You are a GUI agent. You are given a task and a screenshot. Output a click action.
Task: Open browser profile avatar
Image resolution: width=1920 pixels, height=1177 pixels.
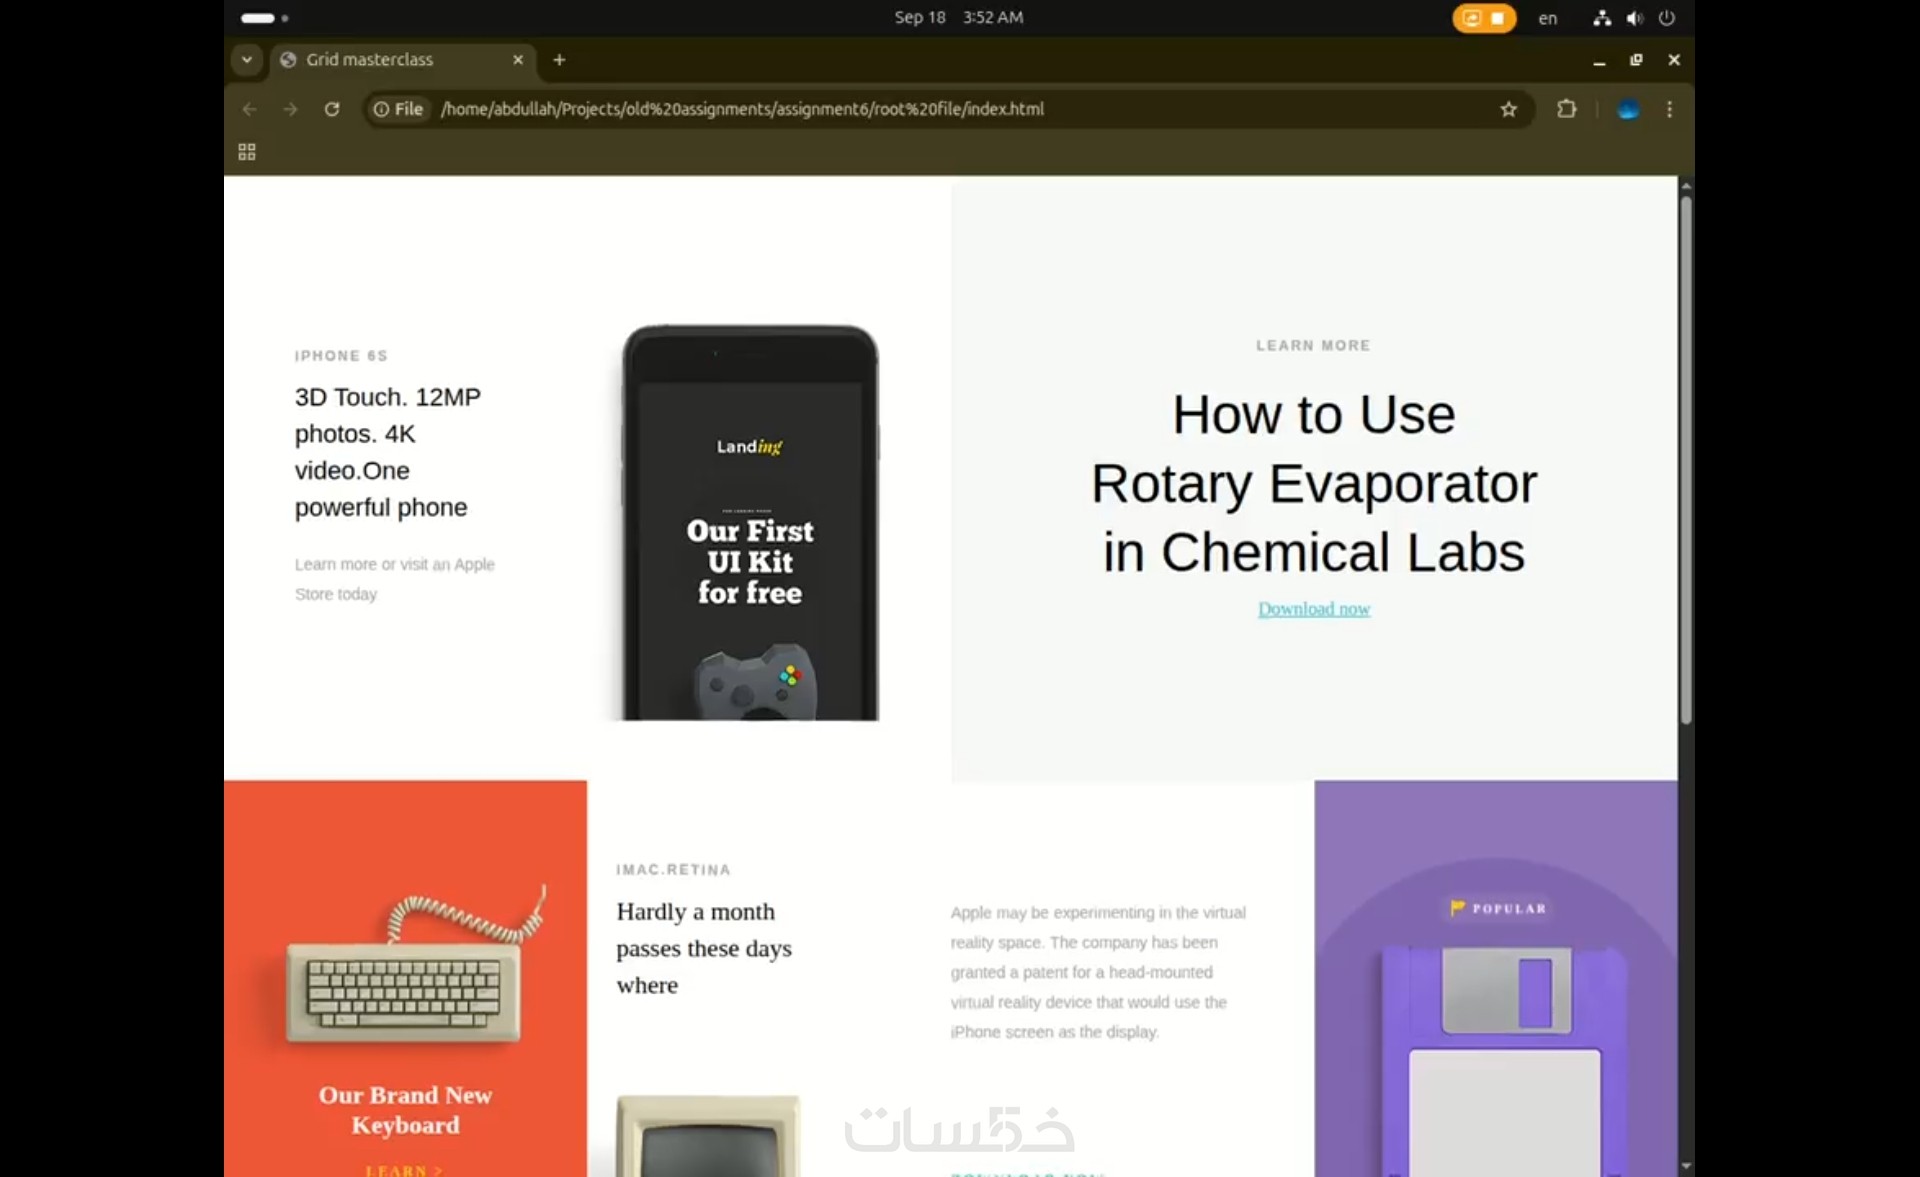[x=1627, y=109]
